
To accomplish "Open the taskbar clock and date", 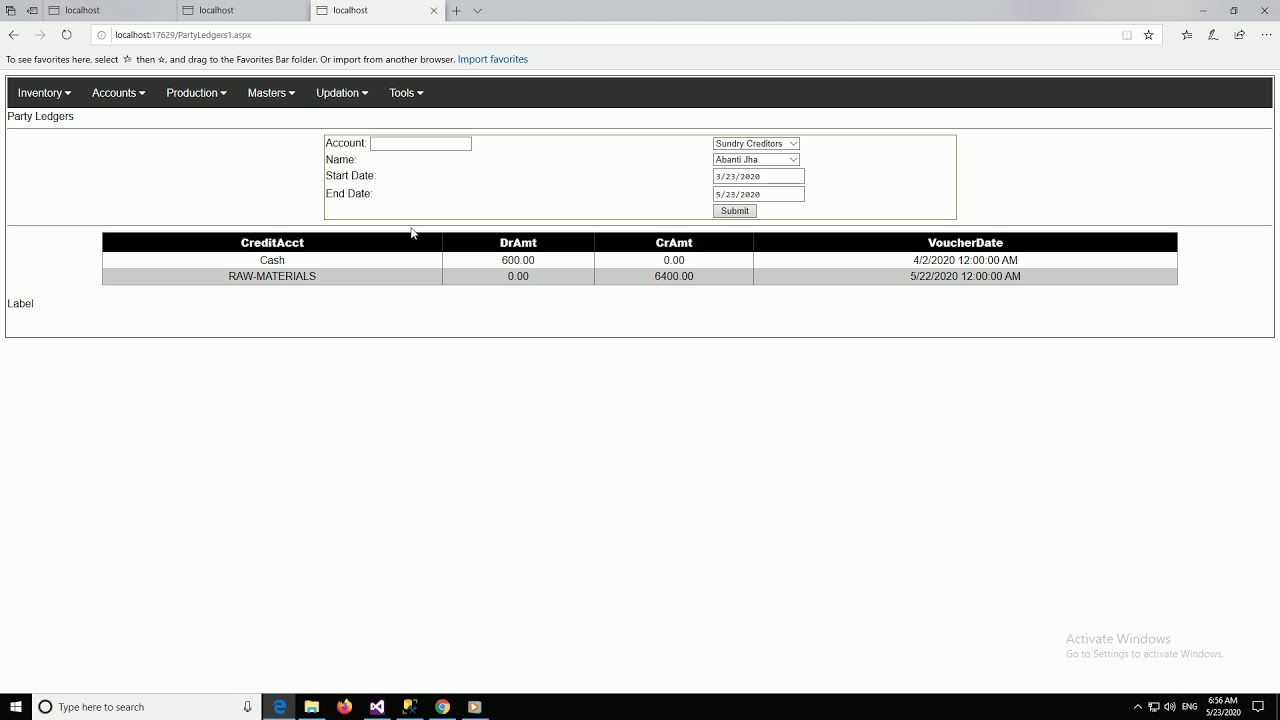I will [1223, 707].
